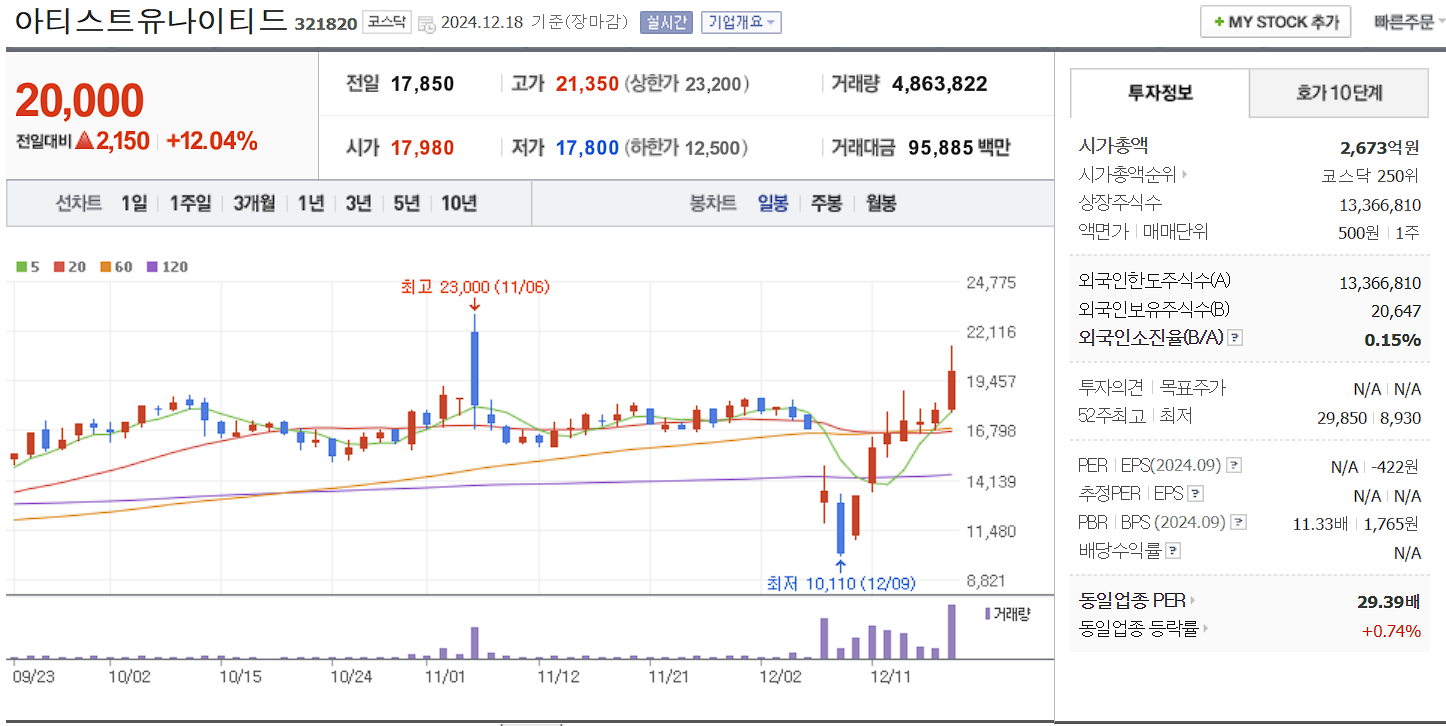Open help icon beside 추정PER | EPS
Screen dimensions: 1446x726
tap(1195, 494)
